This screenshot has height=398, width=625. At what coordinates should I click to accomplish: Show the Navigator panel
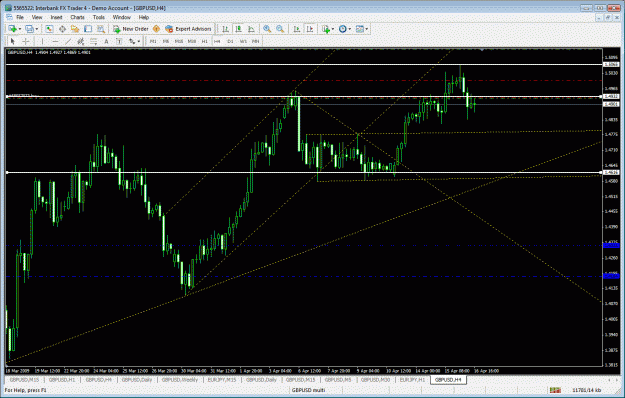tap(75, 29)
